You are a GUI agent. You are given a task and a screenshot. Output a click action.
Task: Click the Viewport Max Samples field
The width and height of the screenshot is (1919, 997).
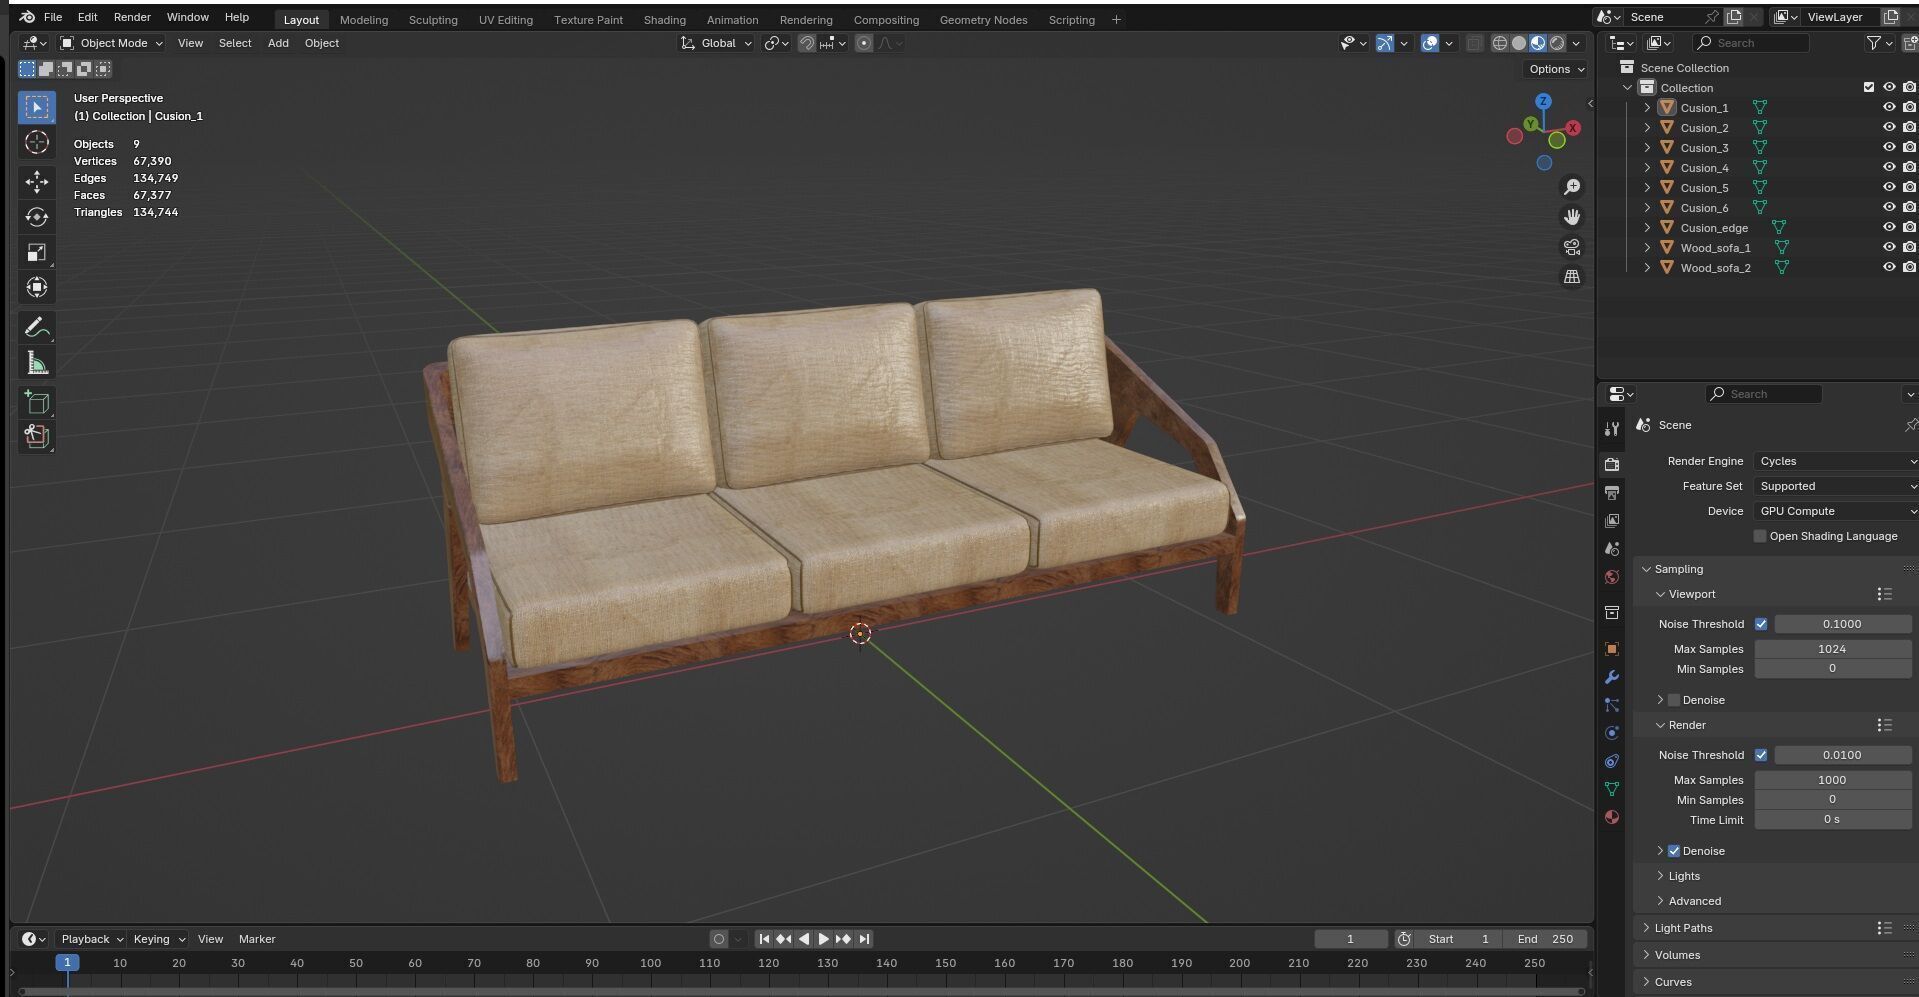1832,649
